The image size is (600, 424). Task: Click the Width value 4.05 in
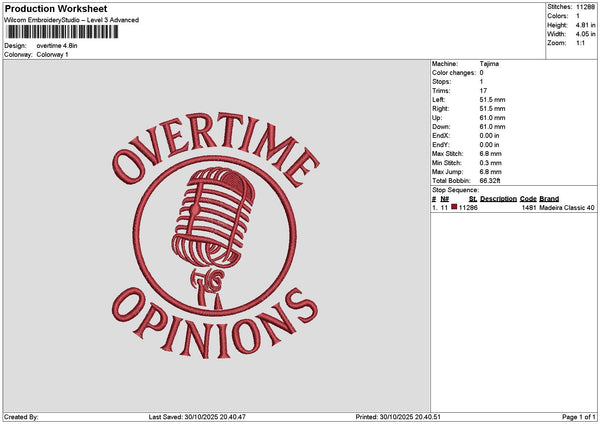tap(585, 34)
